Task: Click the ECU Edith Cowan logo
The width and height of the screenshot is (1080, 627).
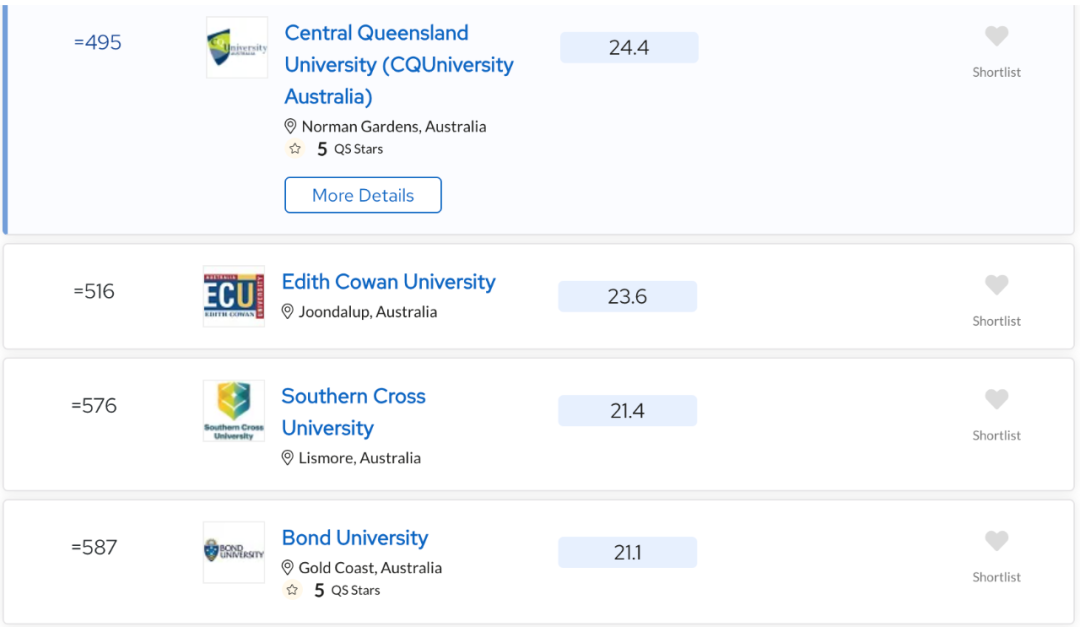Action: [234, 296]
